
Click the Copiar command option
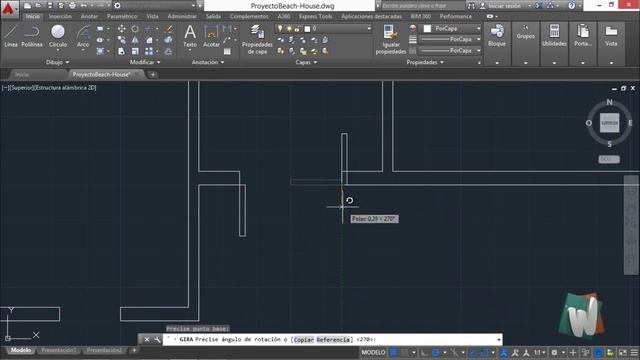(304, 340)
